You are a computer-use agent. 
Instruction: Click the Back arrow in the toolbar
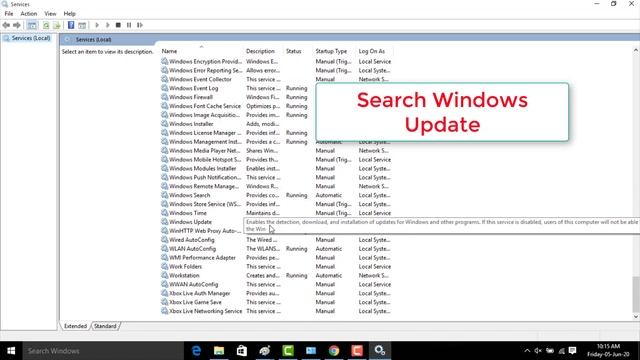[6, 25]
